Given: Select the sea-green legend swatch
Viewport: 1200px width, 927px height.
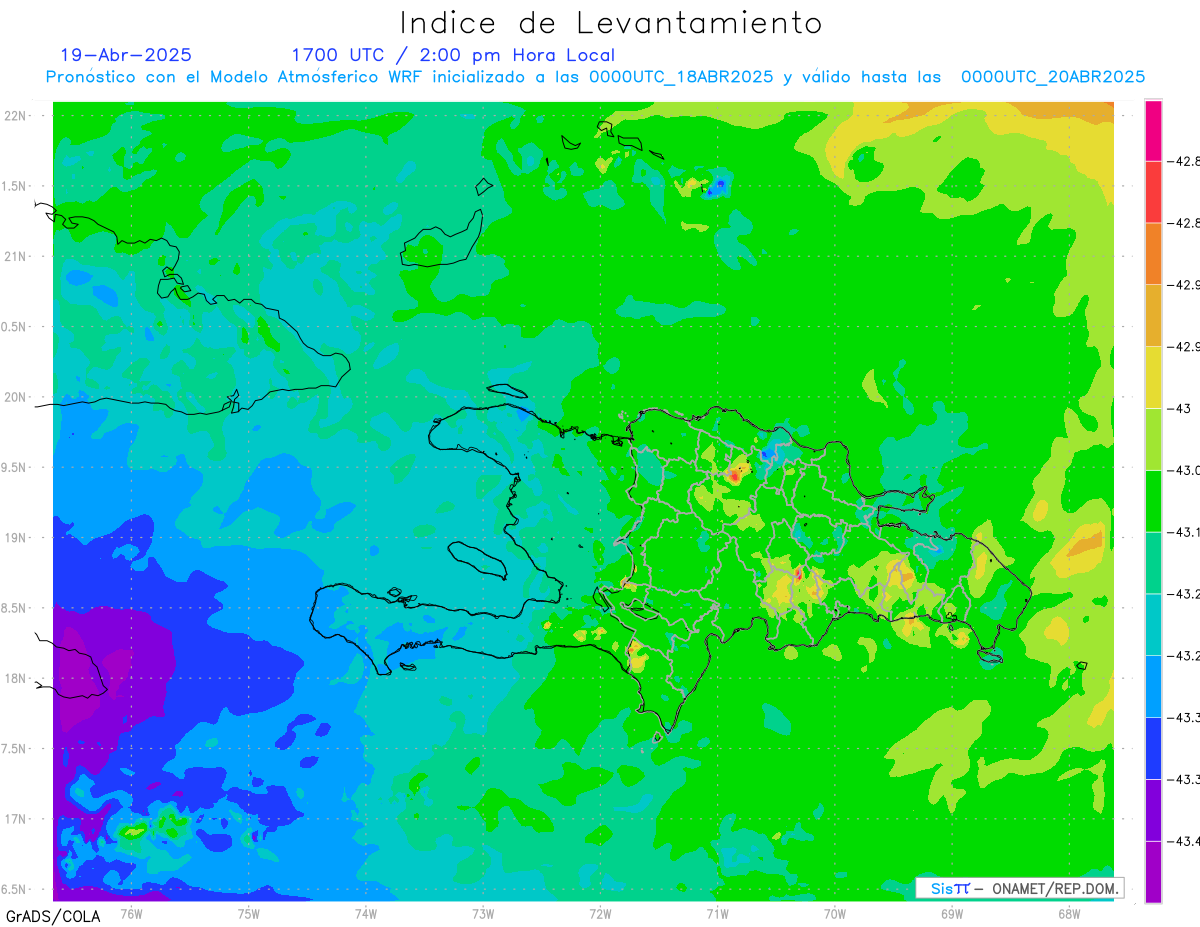Looking at the screenshot, I should pyautogui.click(x=1153, y=562).
